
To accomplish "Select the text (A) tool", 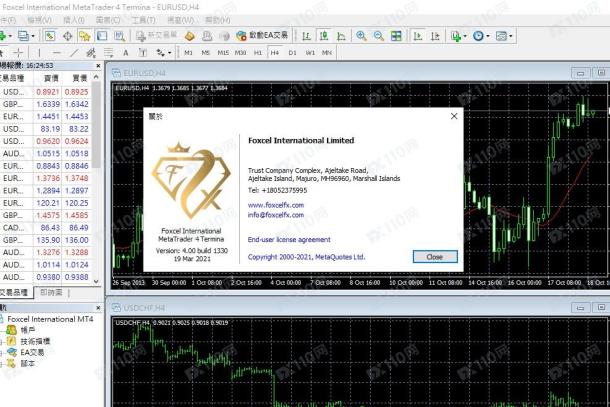I will (126, 53).
